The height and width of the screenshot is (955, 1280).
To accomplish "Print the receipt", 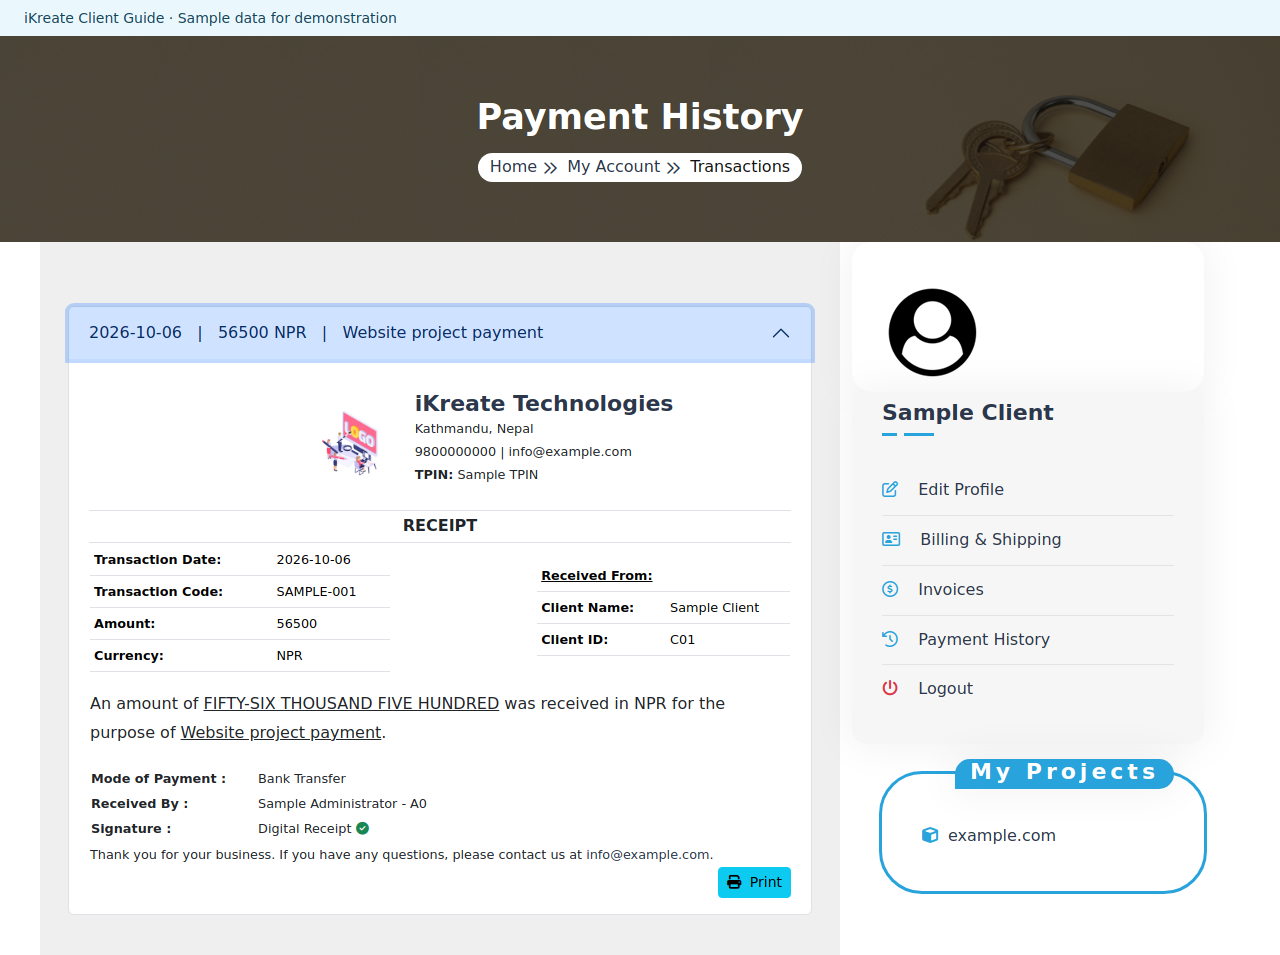I will [x=754, y=882].
